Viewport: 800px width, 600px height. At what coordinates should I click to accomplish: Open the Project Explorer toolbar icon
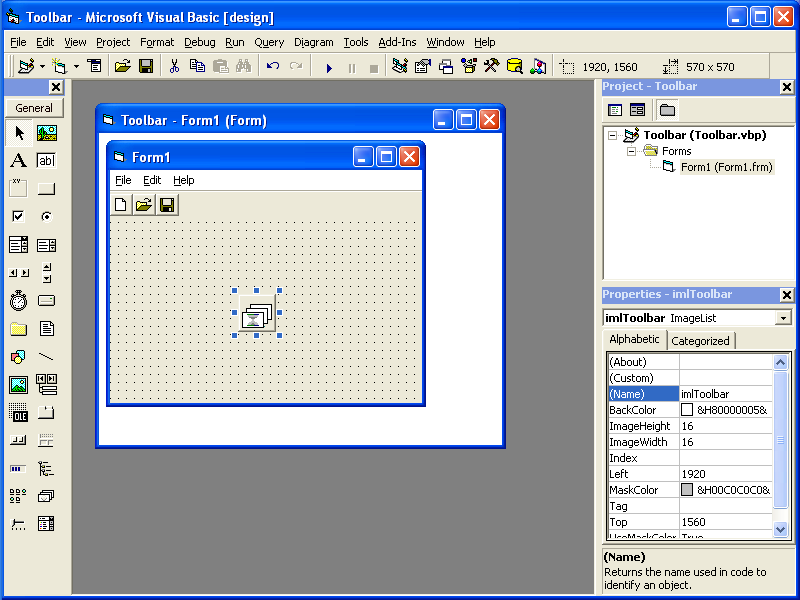(400, 66)
